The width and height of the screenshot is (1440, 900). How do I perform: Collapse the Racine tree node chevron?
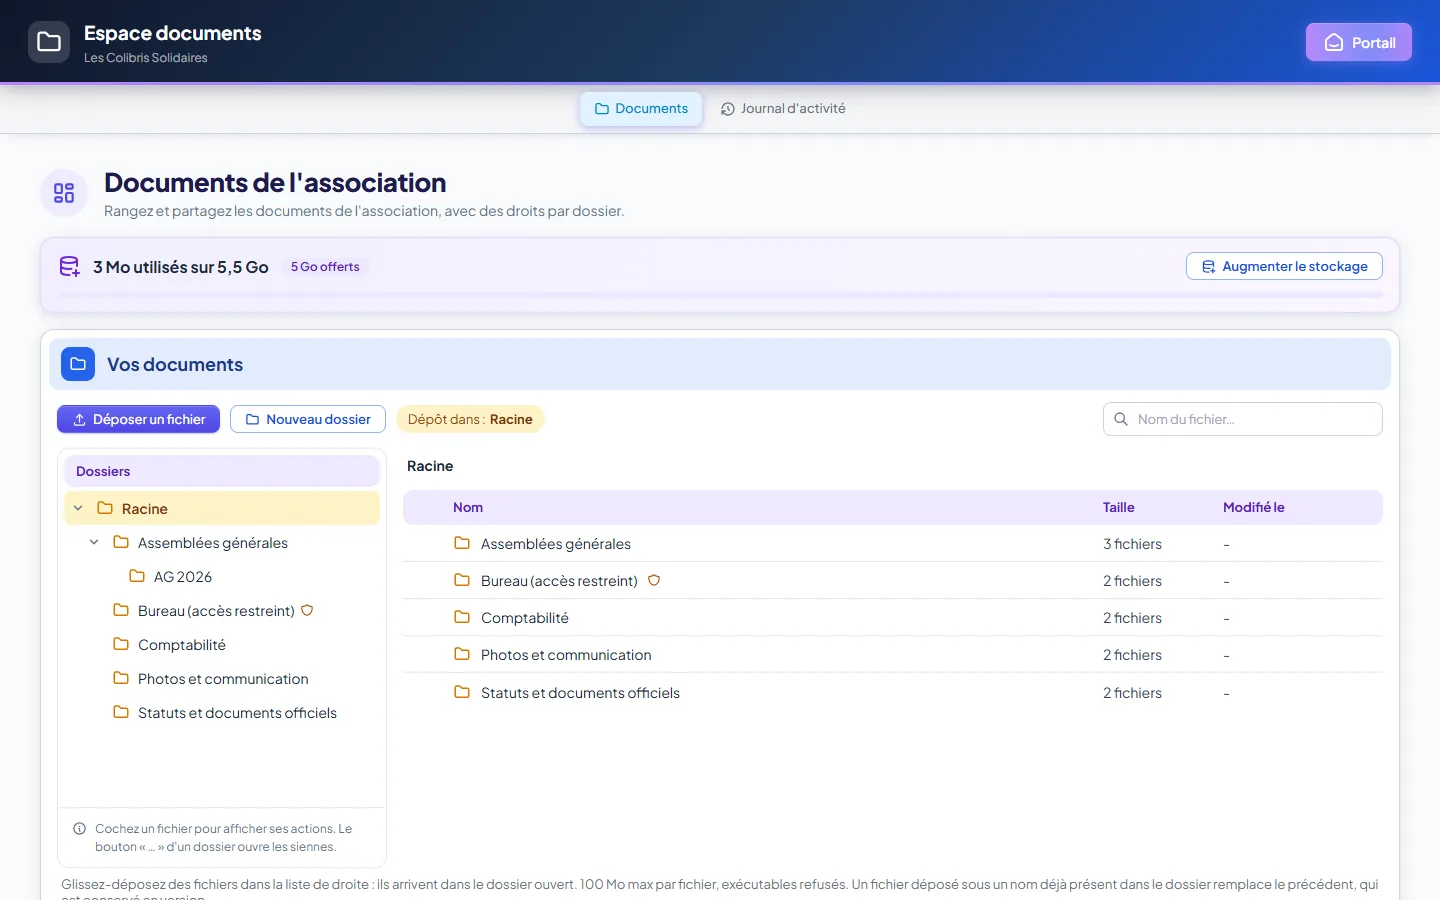[78, 508]
